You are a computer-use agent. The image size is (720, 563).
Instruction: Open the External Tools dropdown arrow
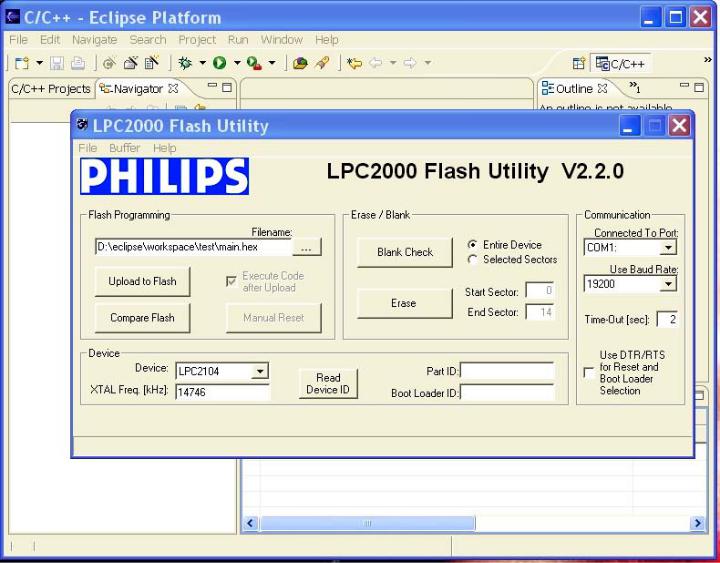click(x=272, y=63)
